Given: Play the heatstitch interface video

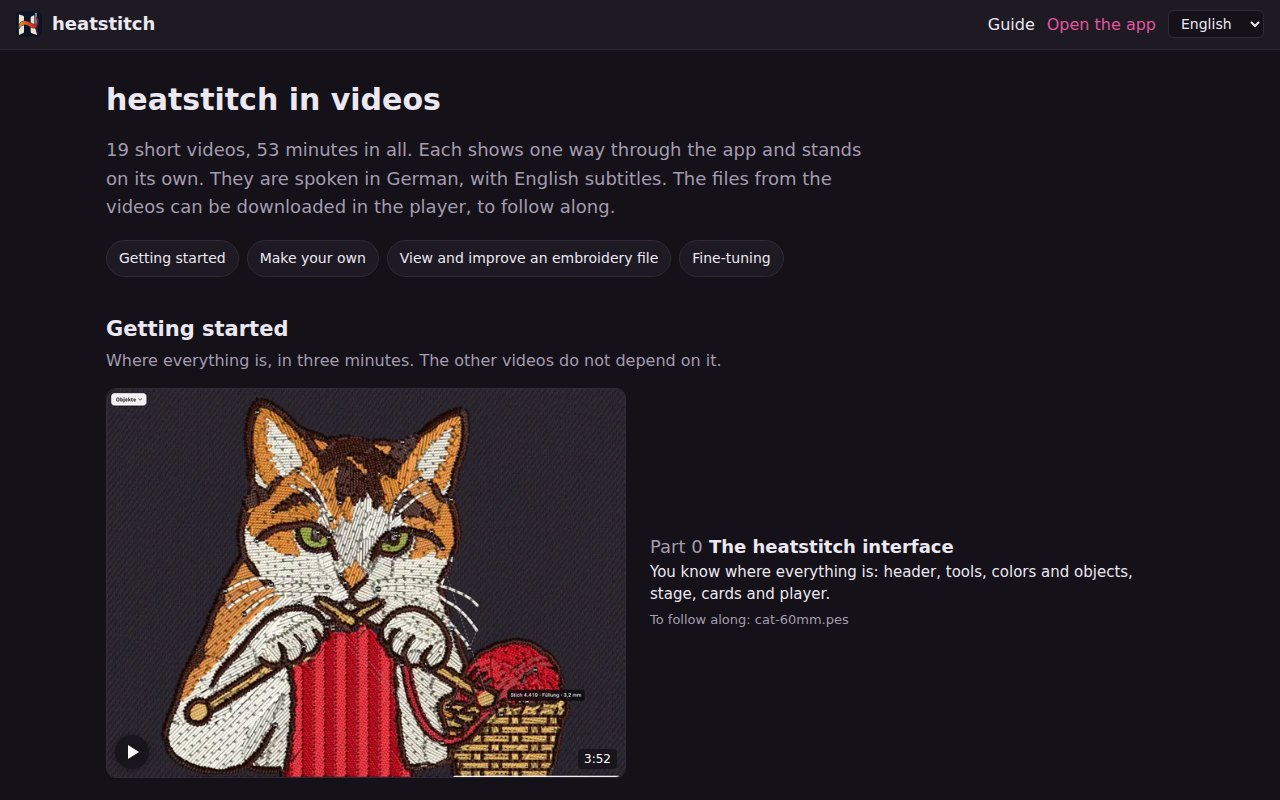Looking at the screenshot, I should click(x=132, y=752).
